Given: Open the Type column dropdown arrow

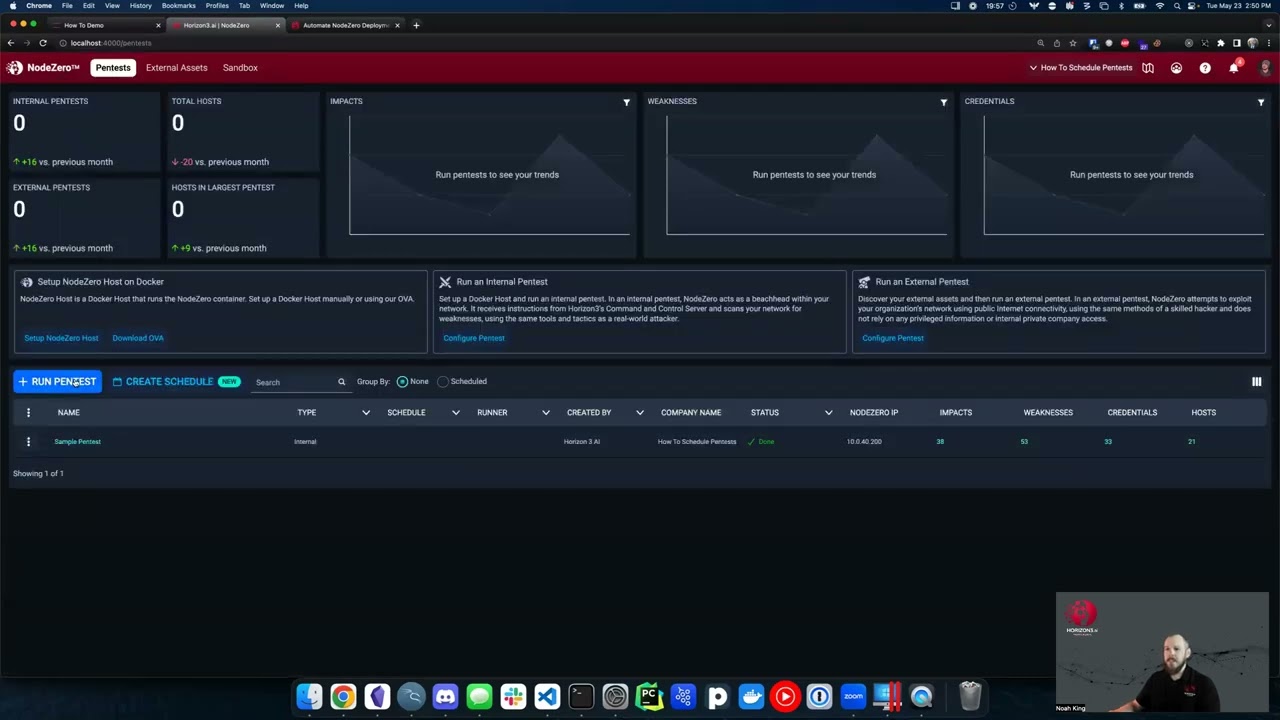Looking at the screenshot, I should [366, 412].
